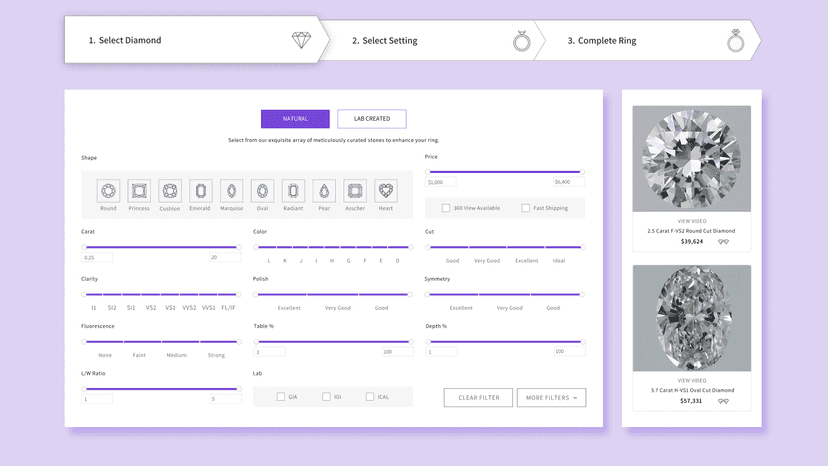Switch to the Lab Created tab
The width and height of the screenshot is (828, 466).
point(372,119)
